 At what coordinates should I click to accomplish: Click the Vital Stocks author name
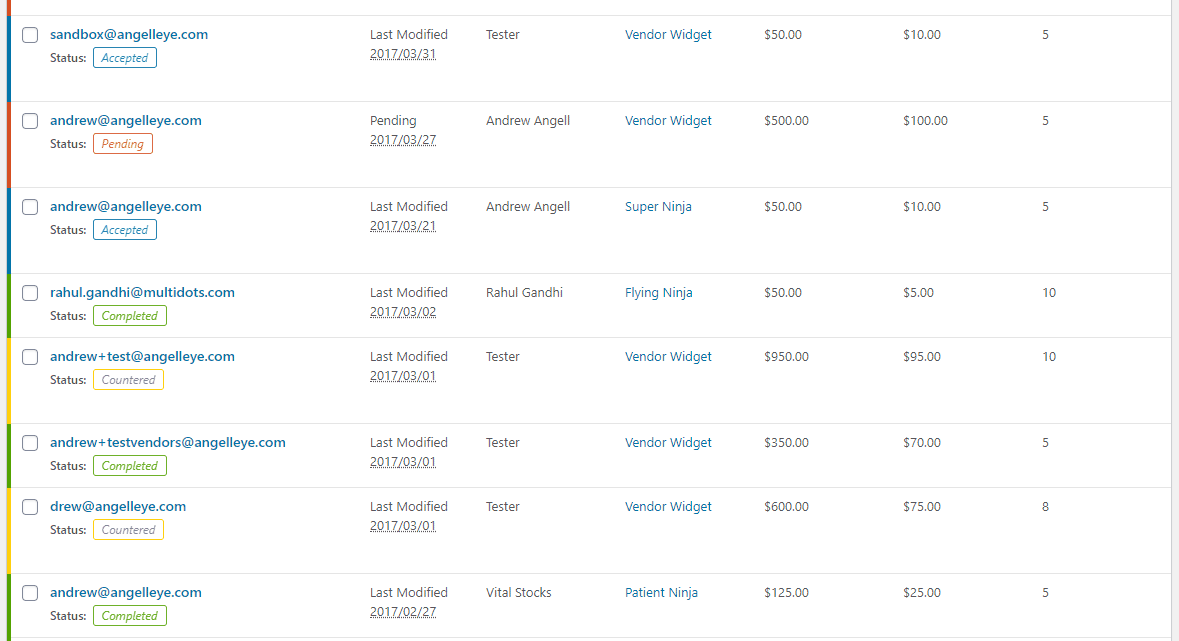[x=519, y=593]
